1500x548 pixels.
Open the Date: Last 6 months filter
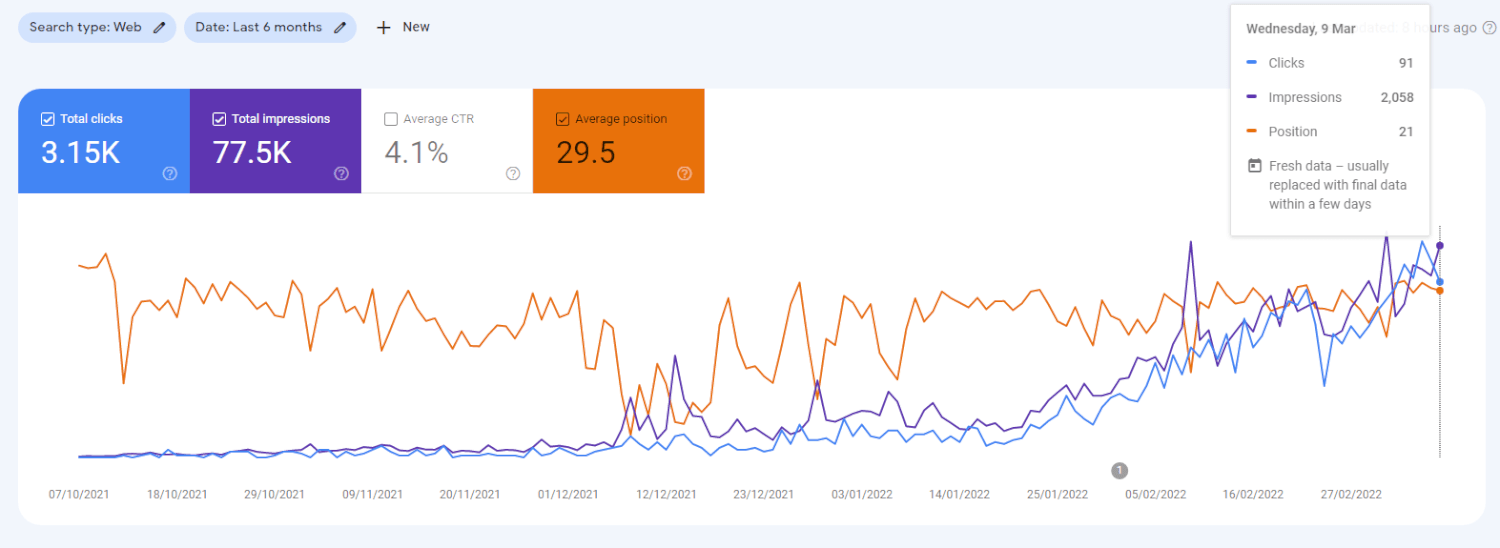[262, 28]
